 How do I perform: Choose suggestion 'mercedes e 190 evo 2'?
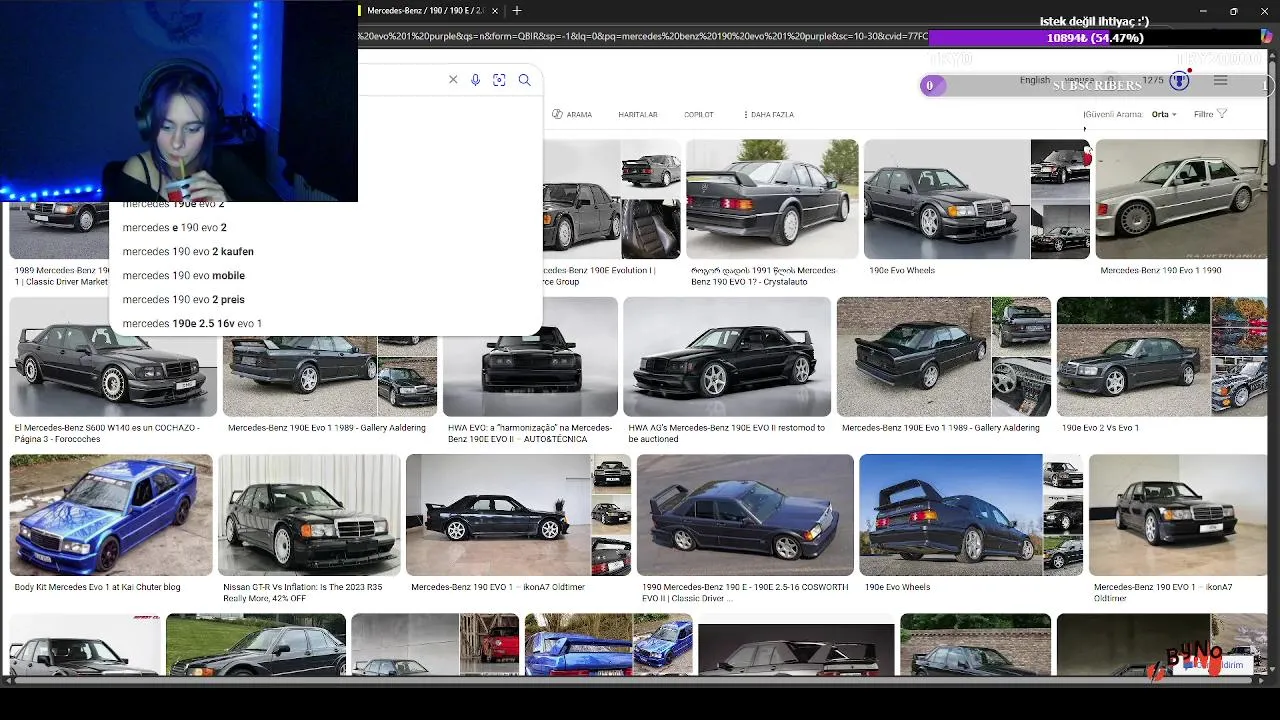[175, 227]
